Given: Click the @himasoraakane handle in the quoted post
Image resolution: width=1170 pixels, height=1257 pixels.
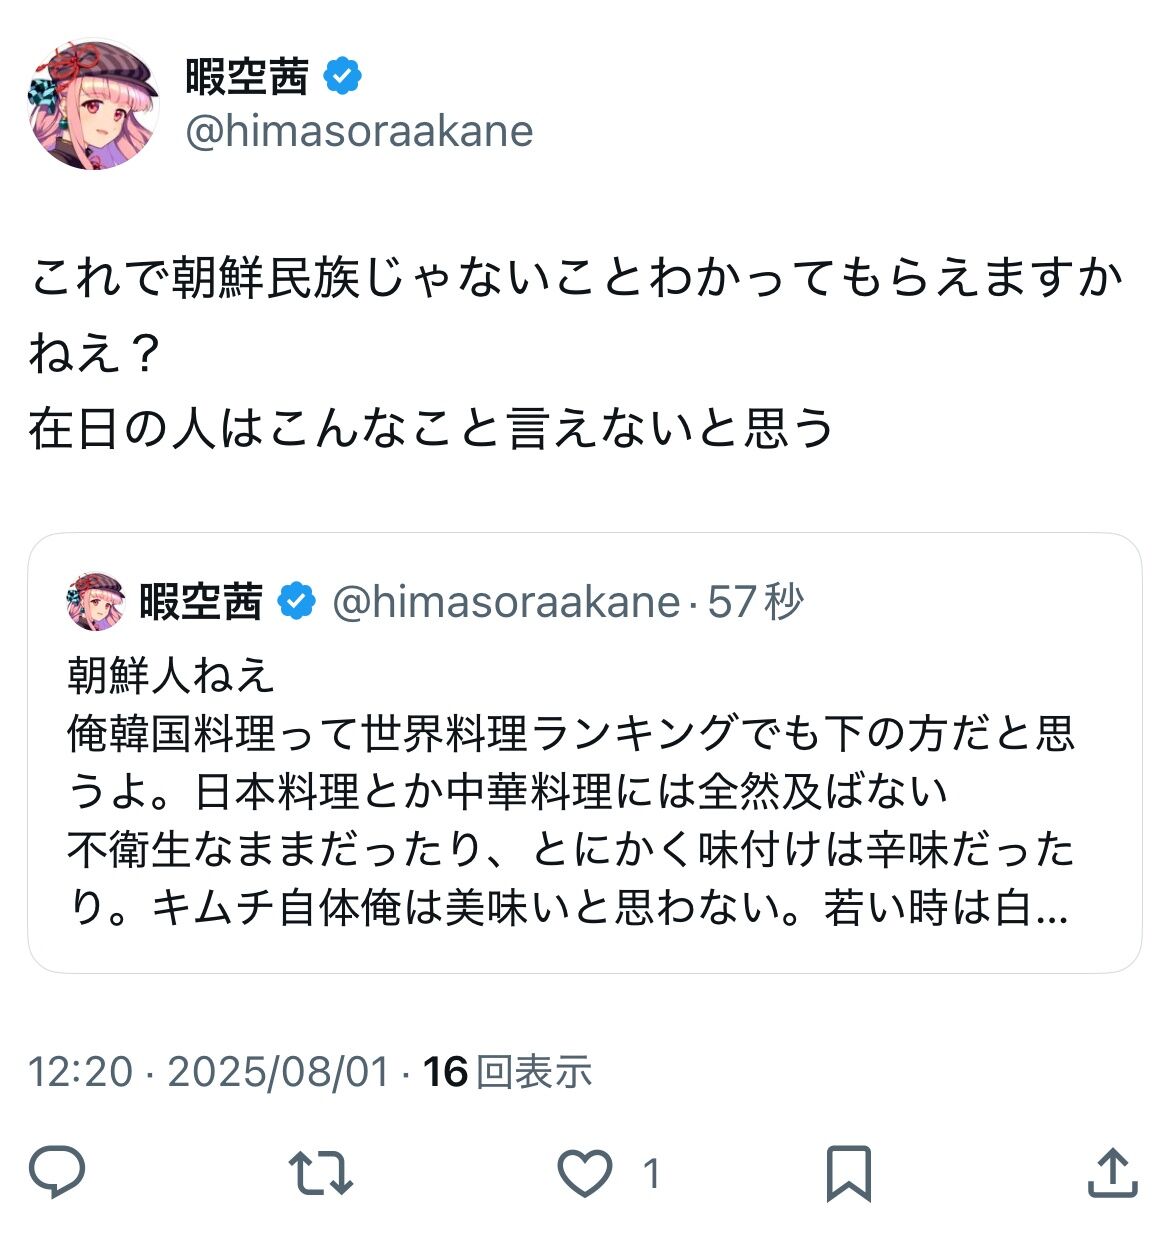Looking at the screenshot, I should click(x=506, y=601).
